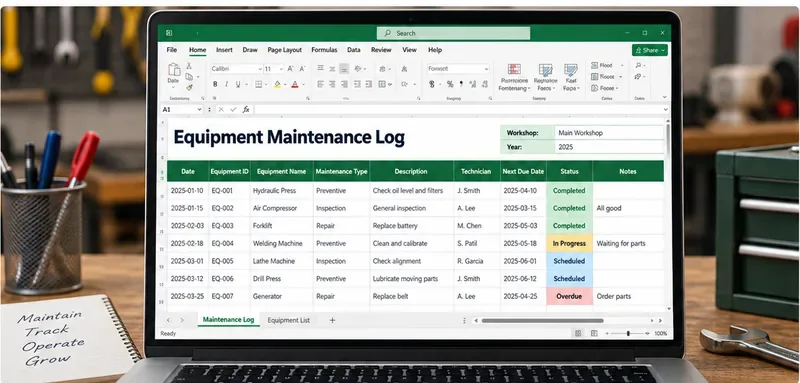Click the Insert Function fx icon
The image size is (800, 383).
[x=246, y=109]
